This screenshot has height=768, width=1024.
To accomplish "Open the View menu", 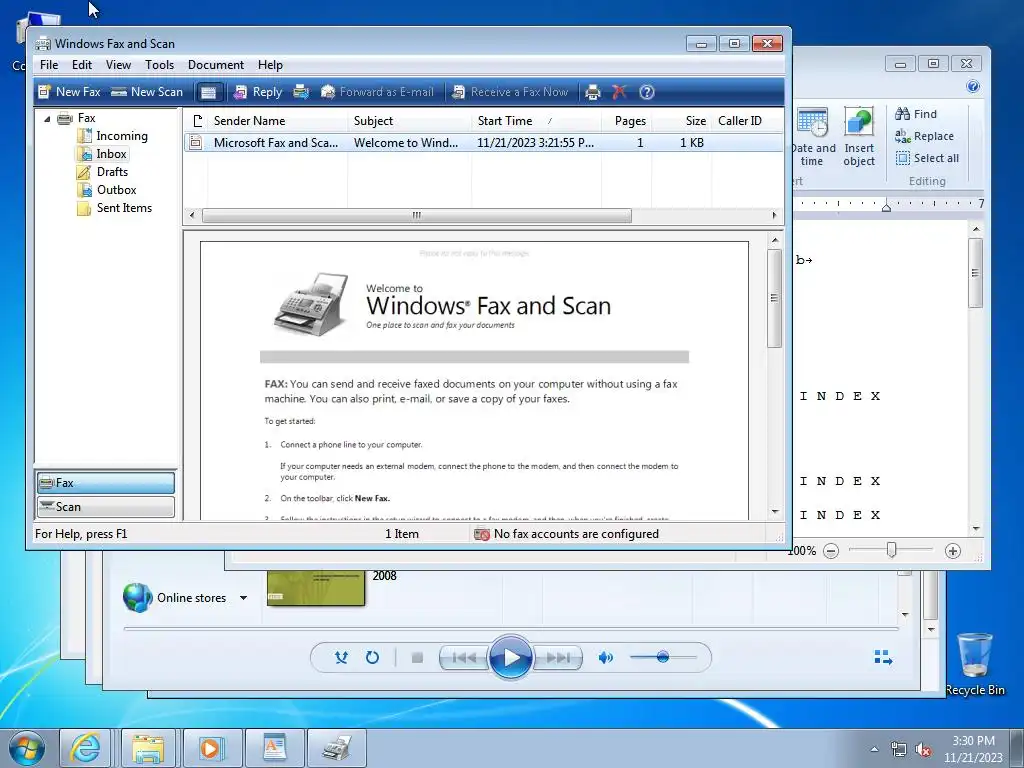I will coord(118,65).
